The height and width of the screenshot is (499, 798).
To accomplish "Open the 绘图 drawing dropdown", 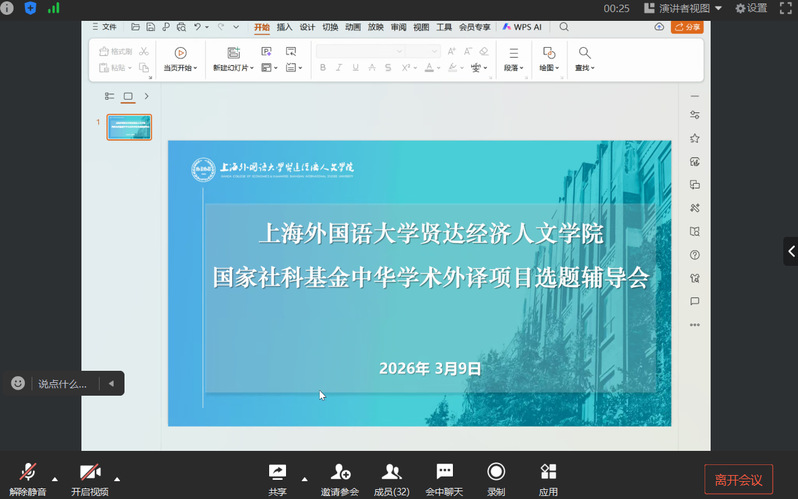I will click(549, 59).
